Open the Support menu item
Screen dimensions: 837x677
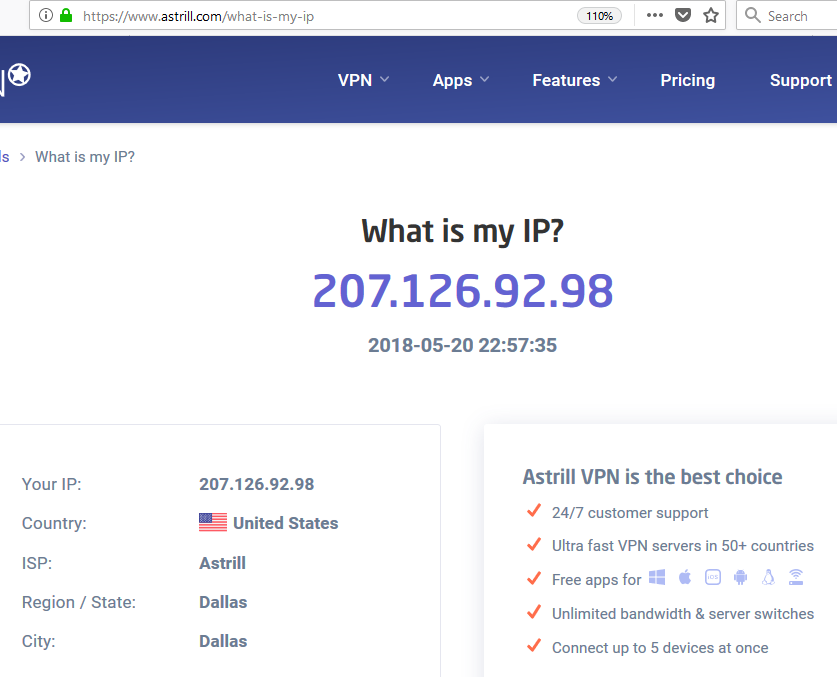[801, 80]
